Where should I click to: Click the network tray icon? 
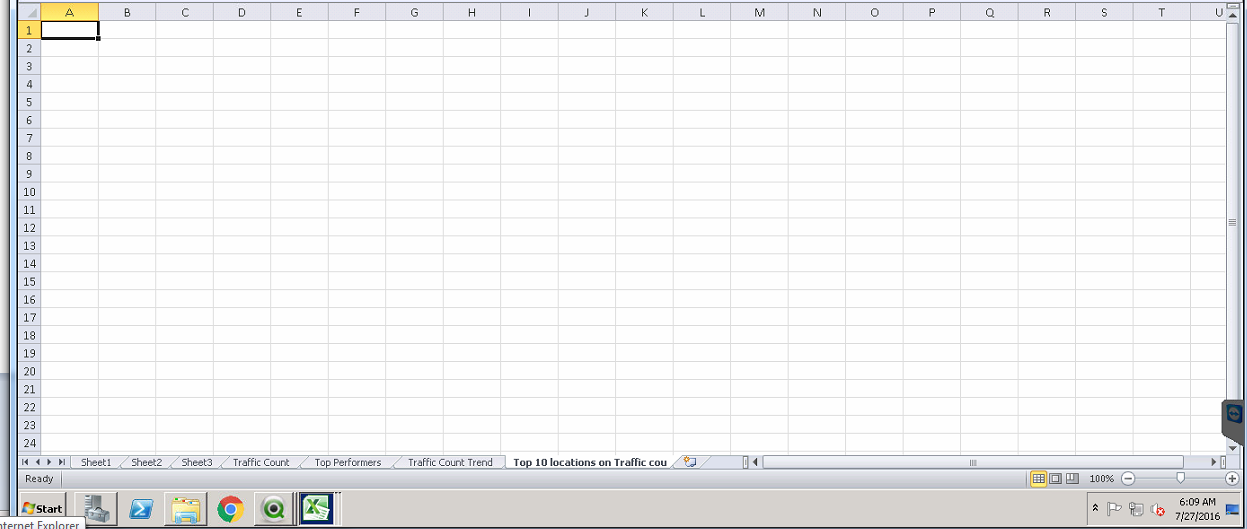pos(1136,509)
